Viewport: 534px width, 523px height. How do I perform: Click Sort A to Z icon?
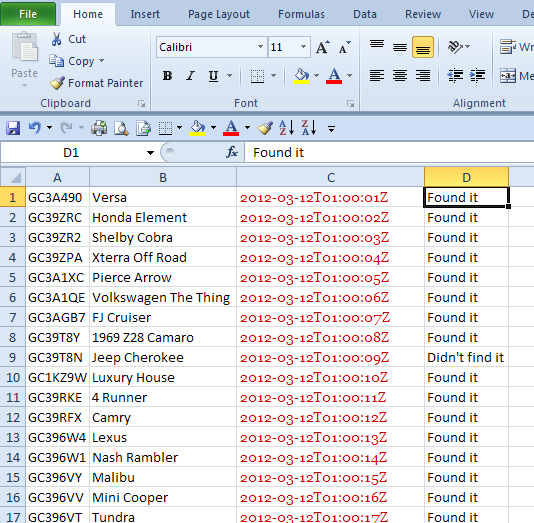[x=286, y=128]
